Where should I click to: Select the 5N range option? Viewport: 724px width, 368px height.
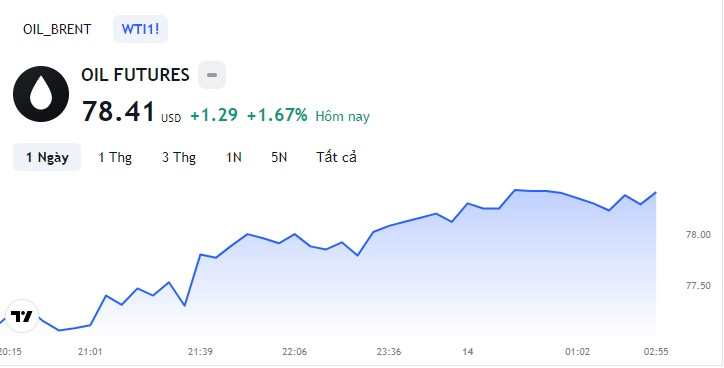point(279,157)
